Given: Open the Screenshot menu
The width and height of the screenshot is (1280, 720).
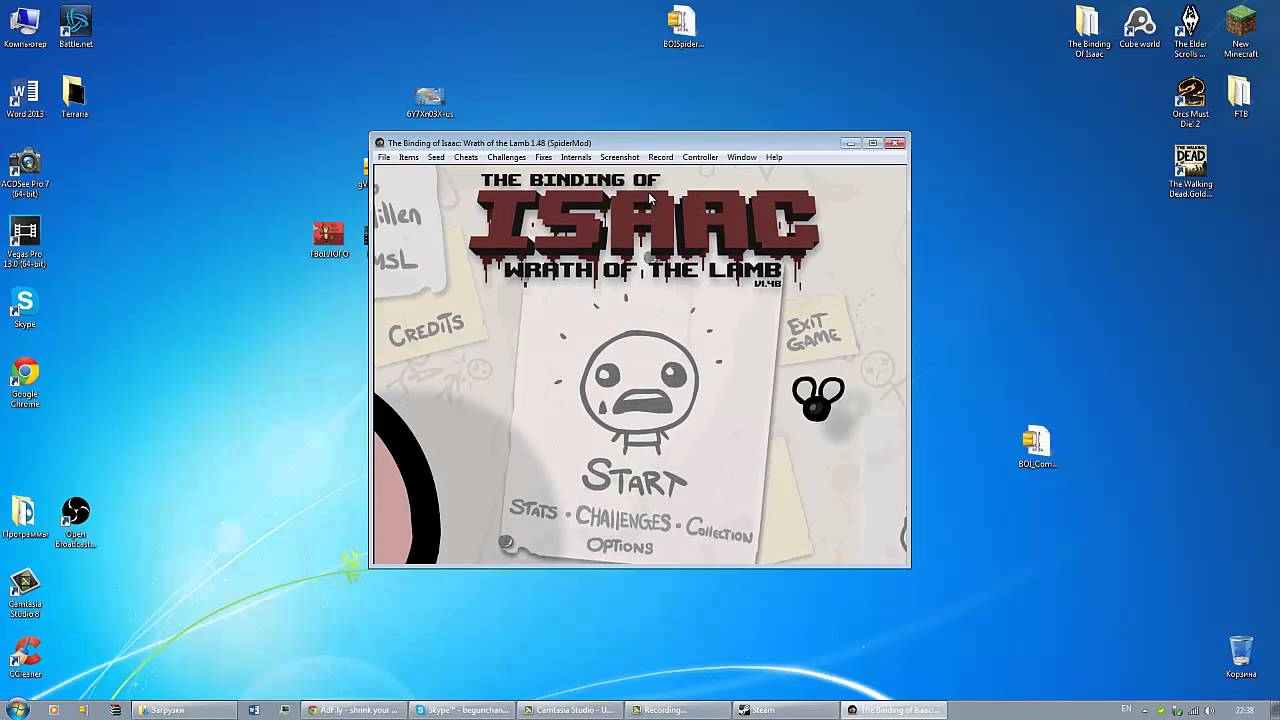Looking at the screenshot, I should click(620, 157).
